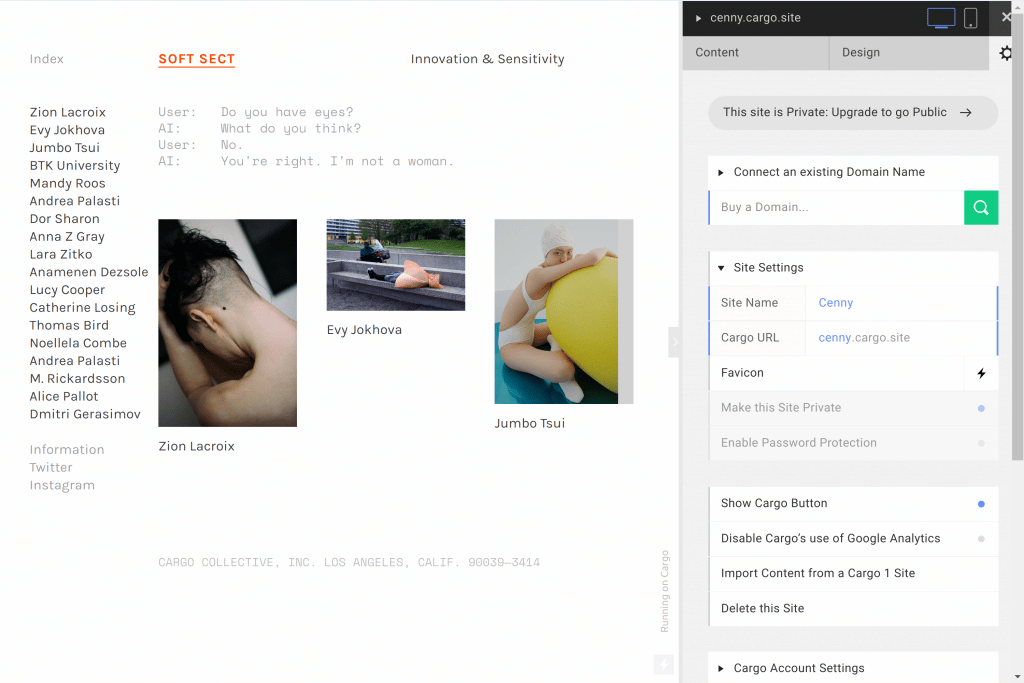Toggle Make this Site Private
Viewport: 1024px width, 683px height.
point(980,408)
